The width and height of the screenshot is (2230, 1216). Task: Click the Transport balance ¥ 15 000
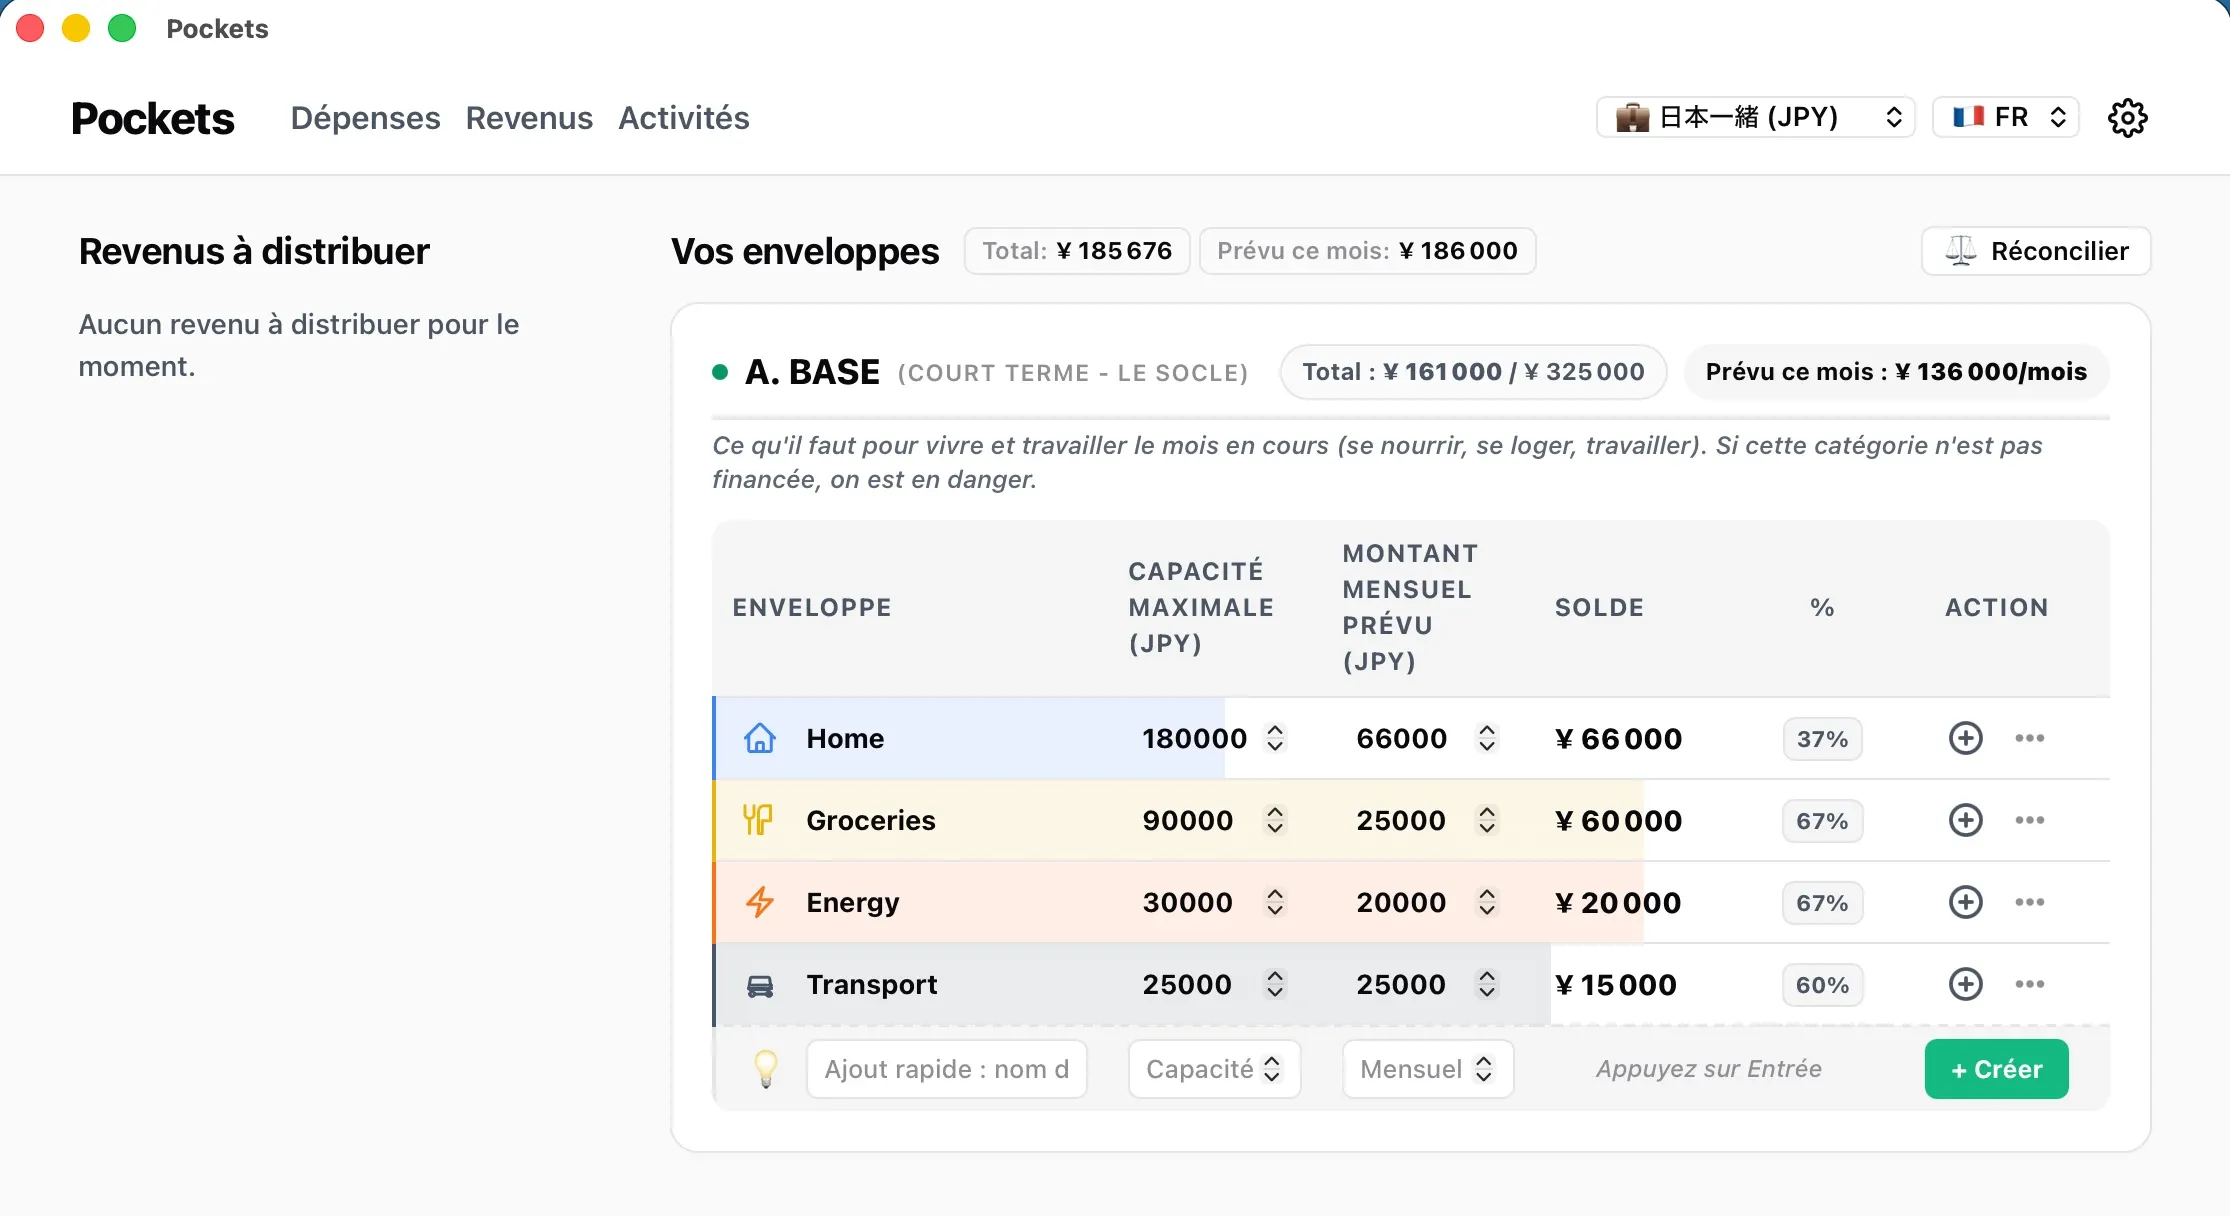click(x=1616, y=985)
